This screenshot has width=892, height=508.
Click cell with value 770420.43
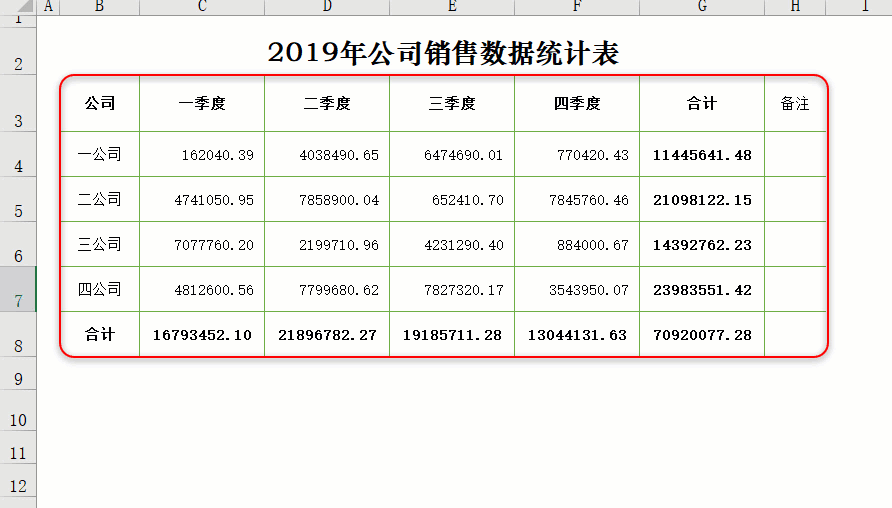pyautogui.click(x=577, y=154)
